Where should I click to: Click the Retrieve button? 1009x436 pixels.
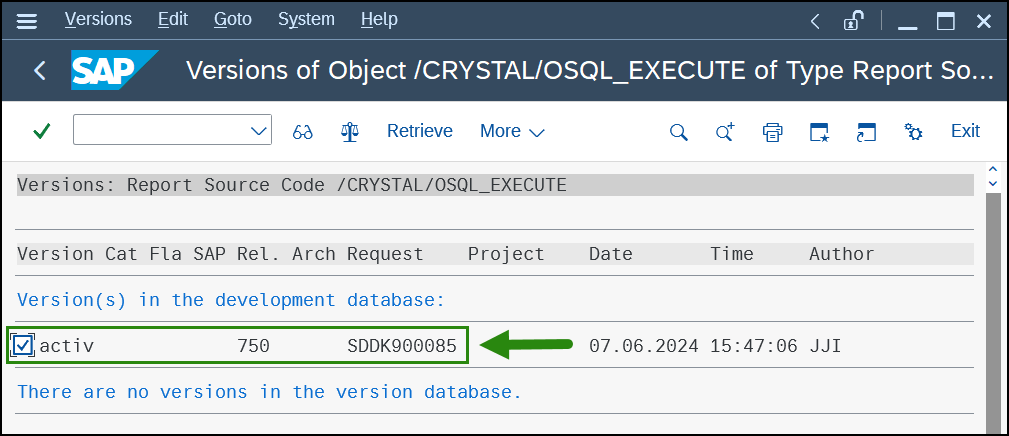[420, 131]
